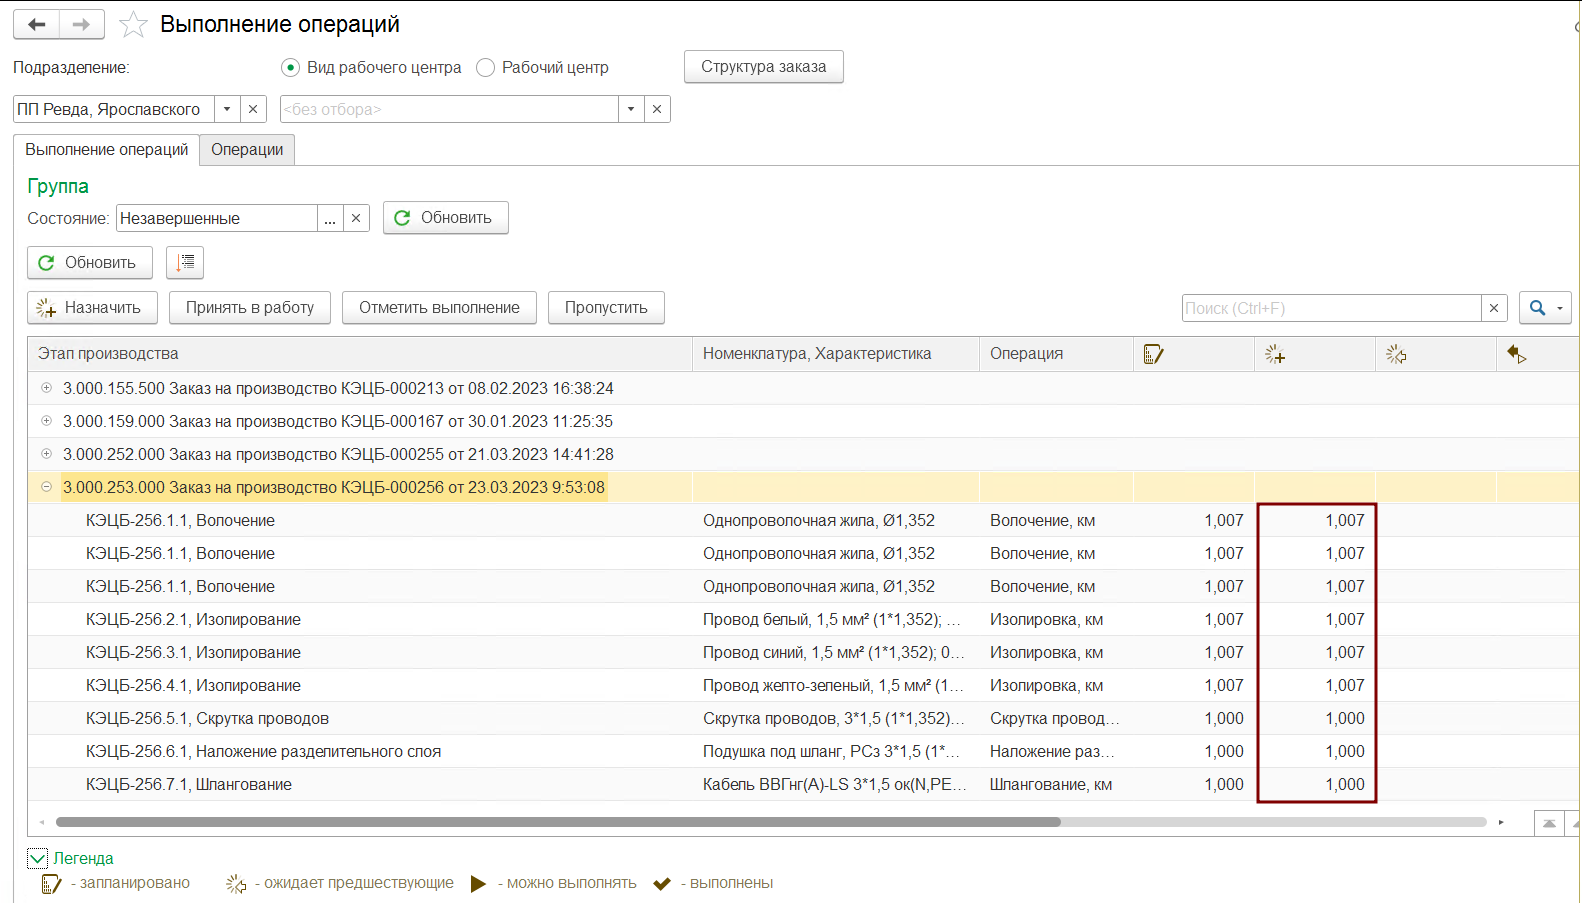Click the planned legend icon
Image resolution: width=1582 pixels, height=903 pixels.
51,883
